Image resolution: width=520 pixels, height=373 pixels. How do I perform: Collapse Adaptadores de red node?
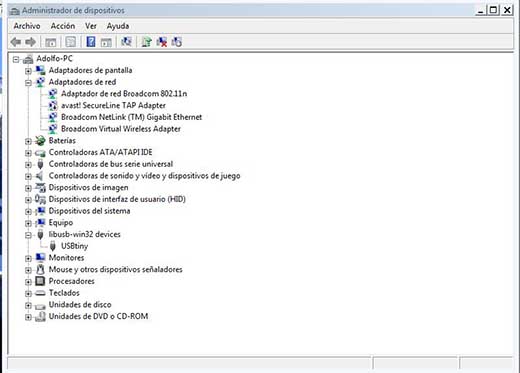coord(28,83)
